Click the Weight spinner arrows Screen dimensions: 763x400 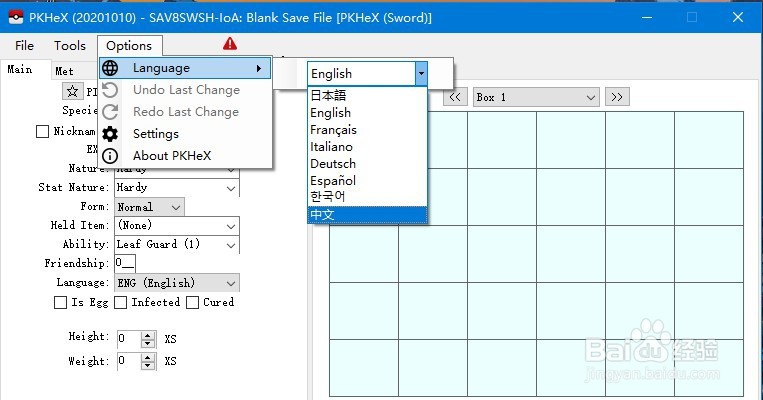click(148, 361)
